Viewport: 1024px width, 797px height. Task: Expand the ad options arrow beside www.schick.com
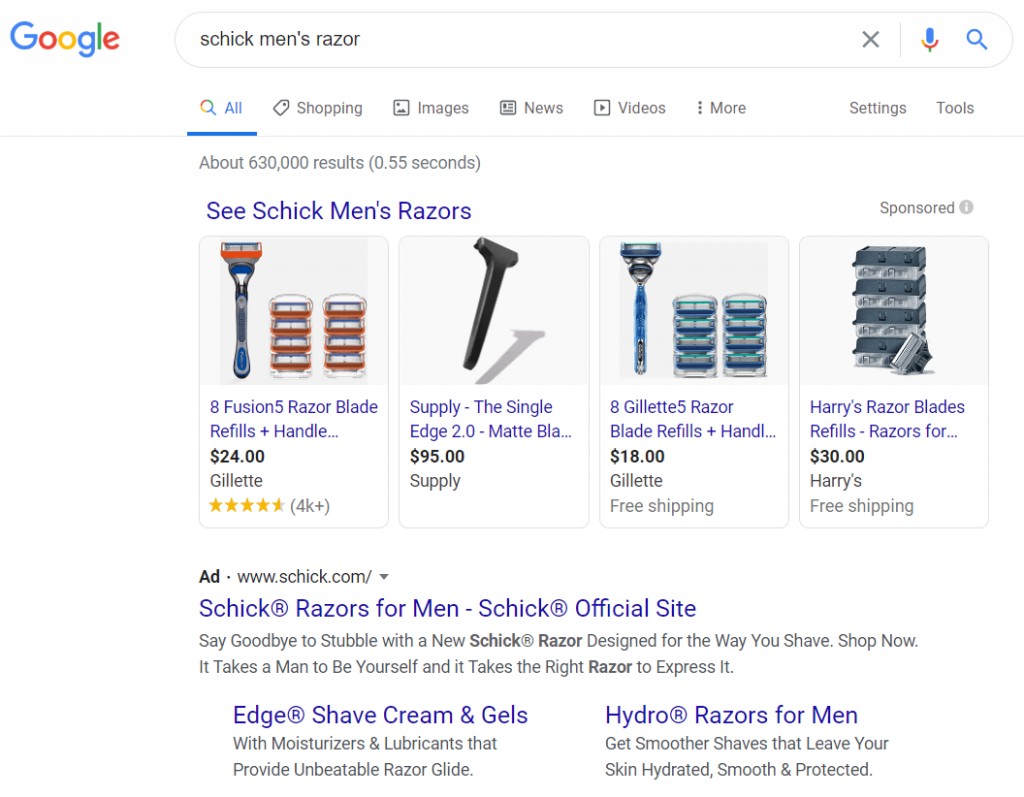click(x=384, y=577)
